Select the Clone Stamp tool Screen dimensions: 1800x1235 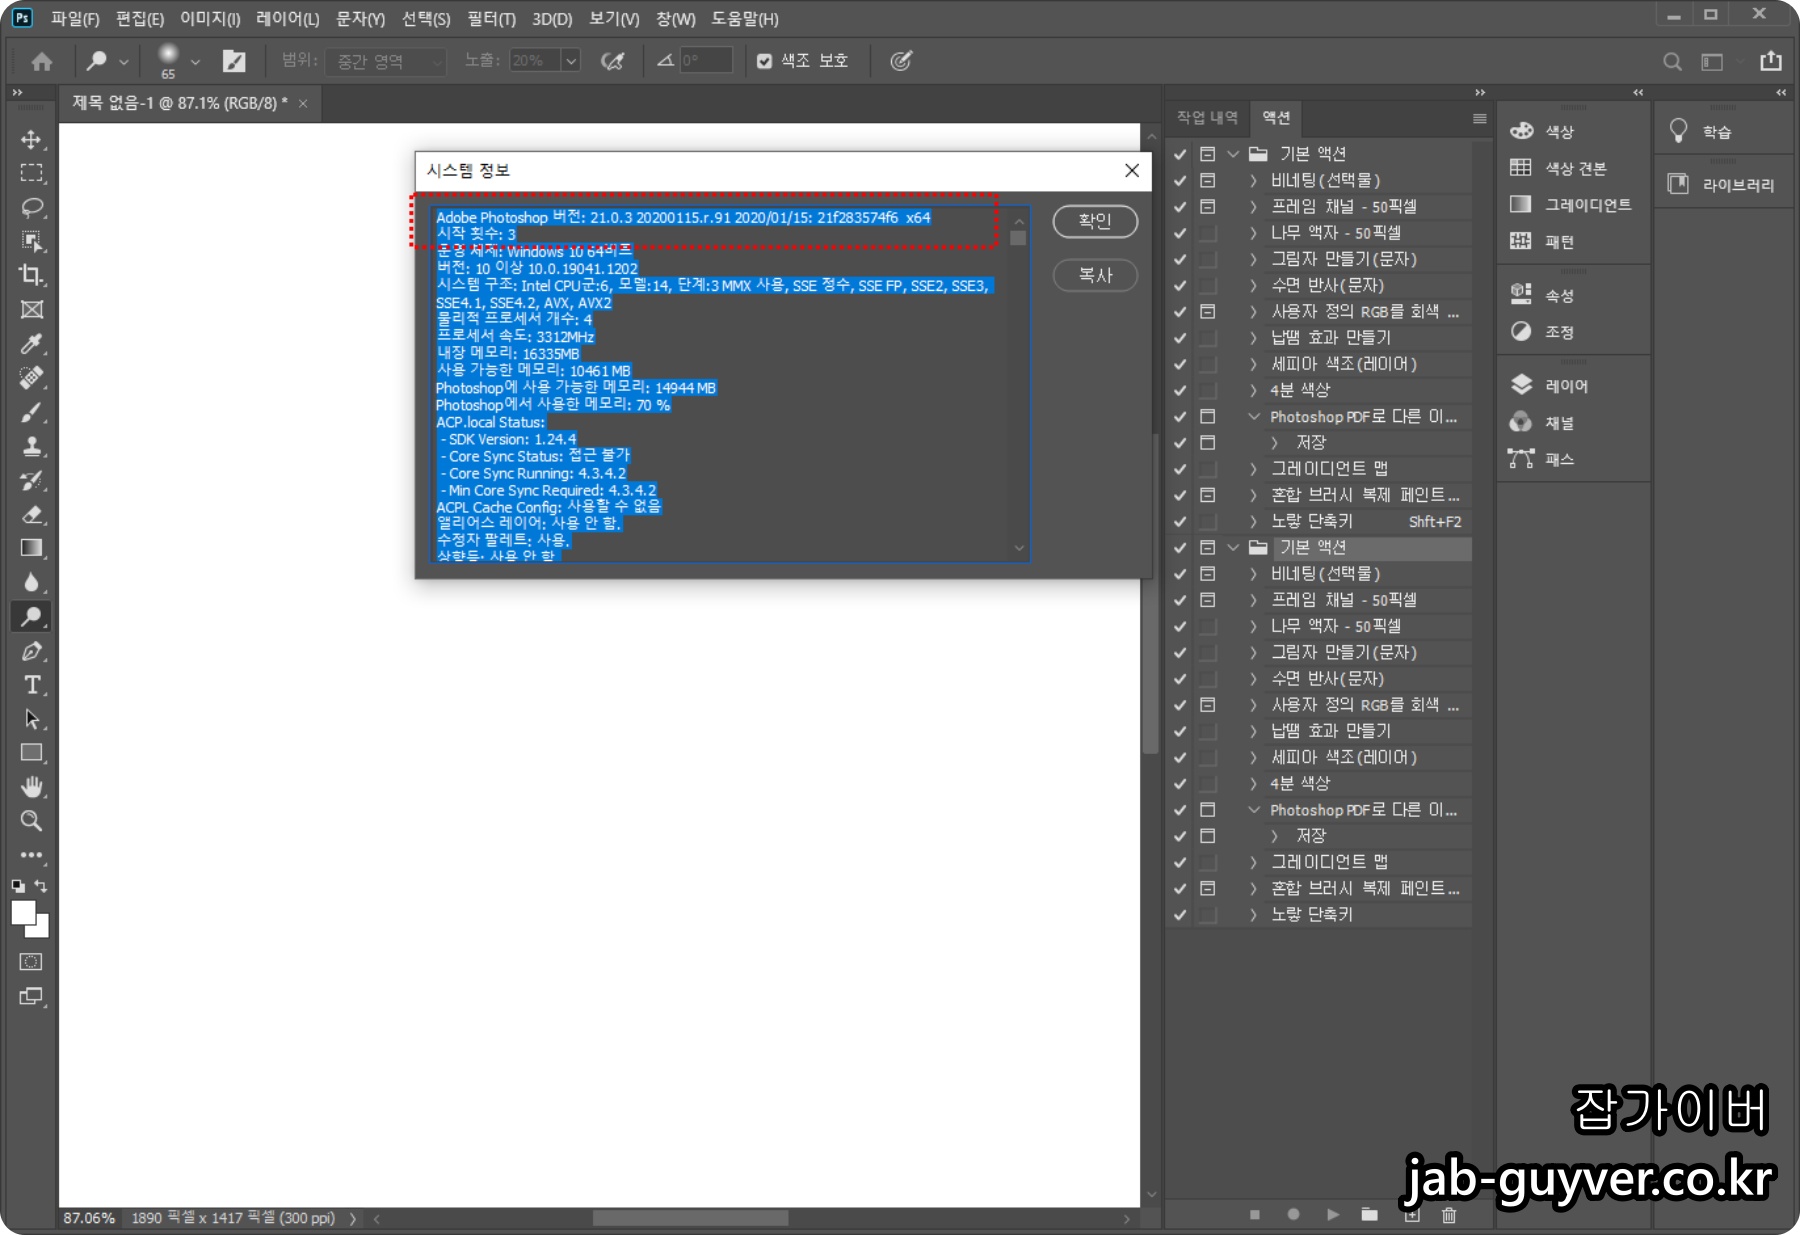pyautogui.click(x=32, y=446)
